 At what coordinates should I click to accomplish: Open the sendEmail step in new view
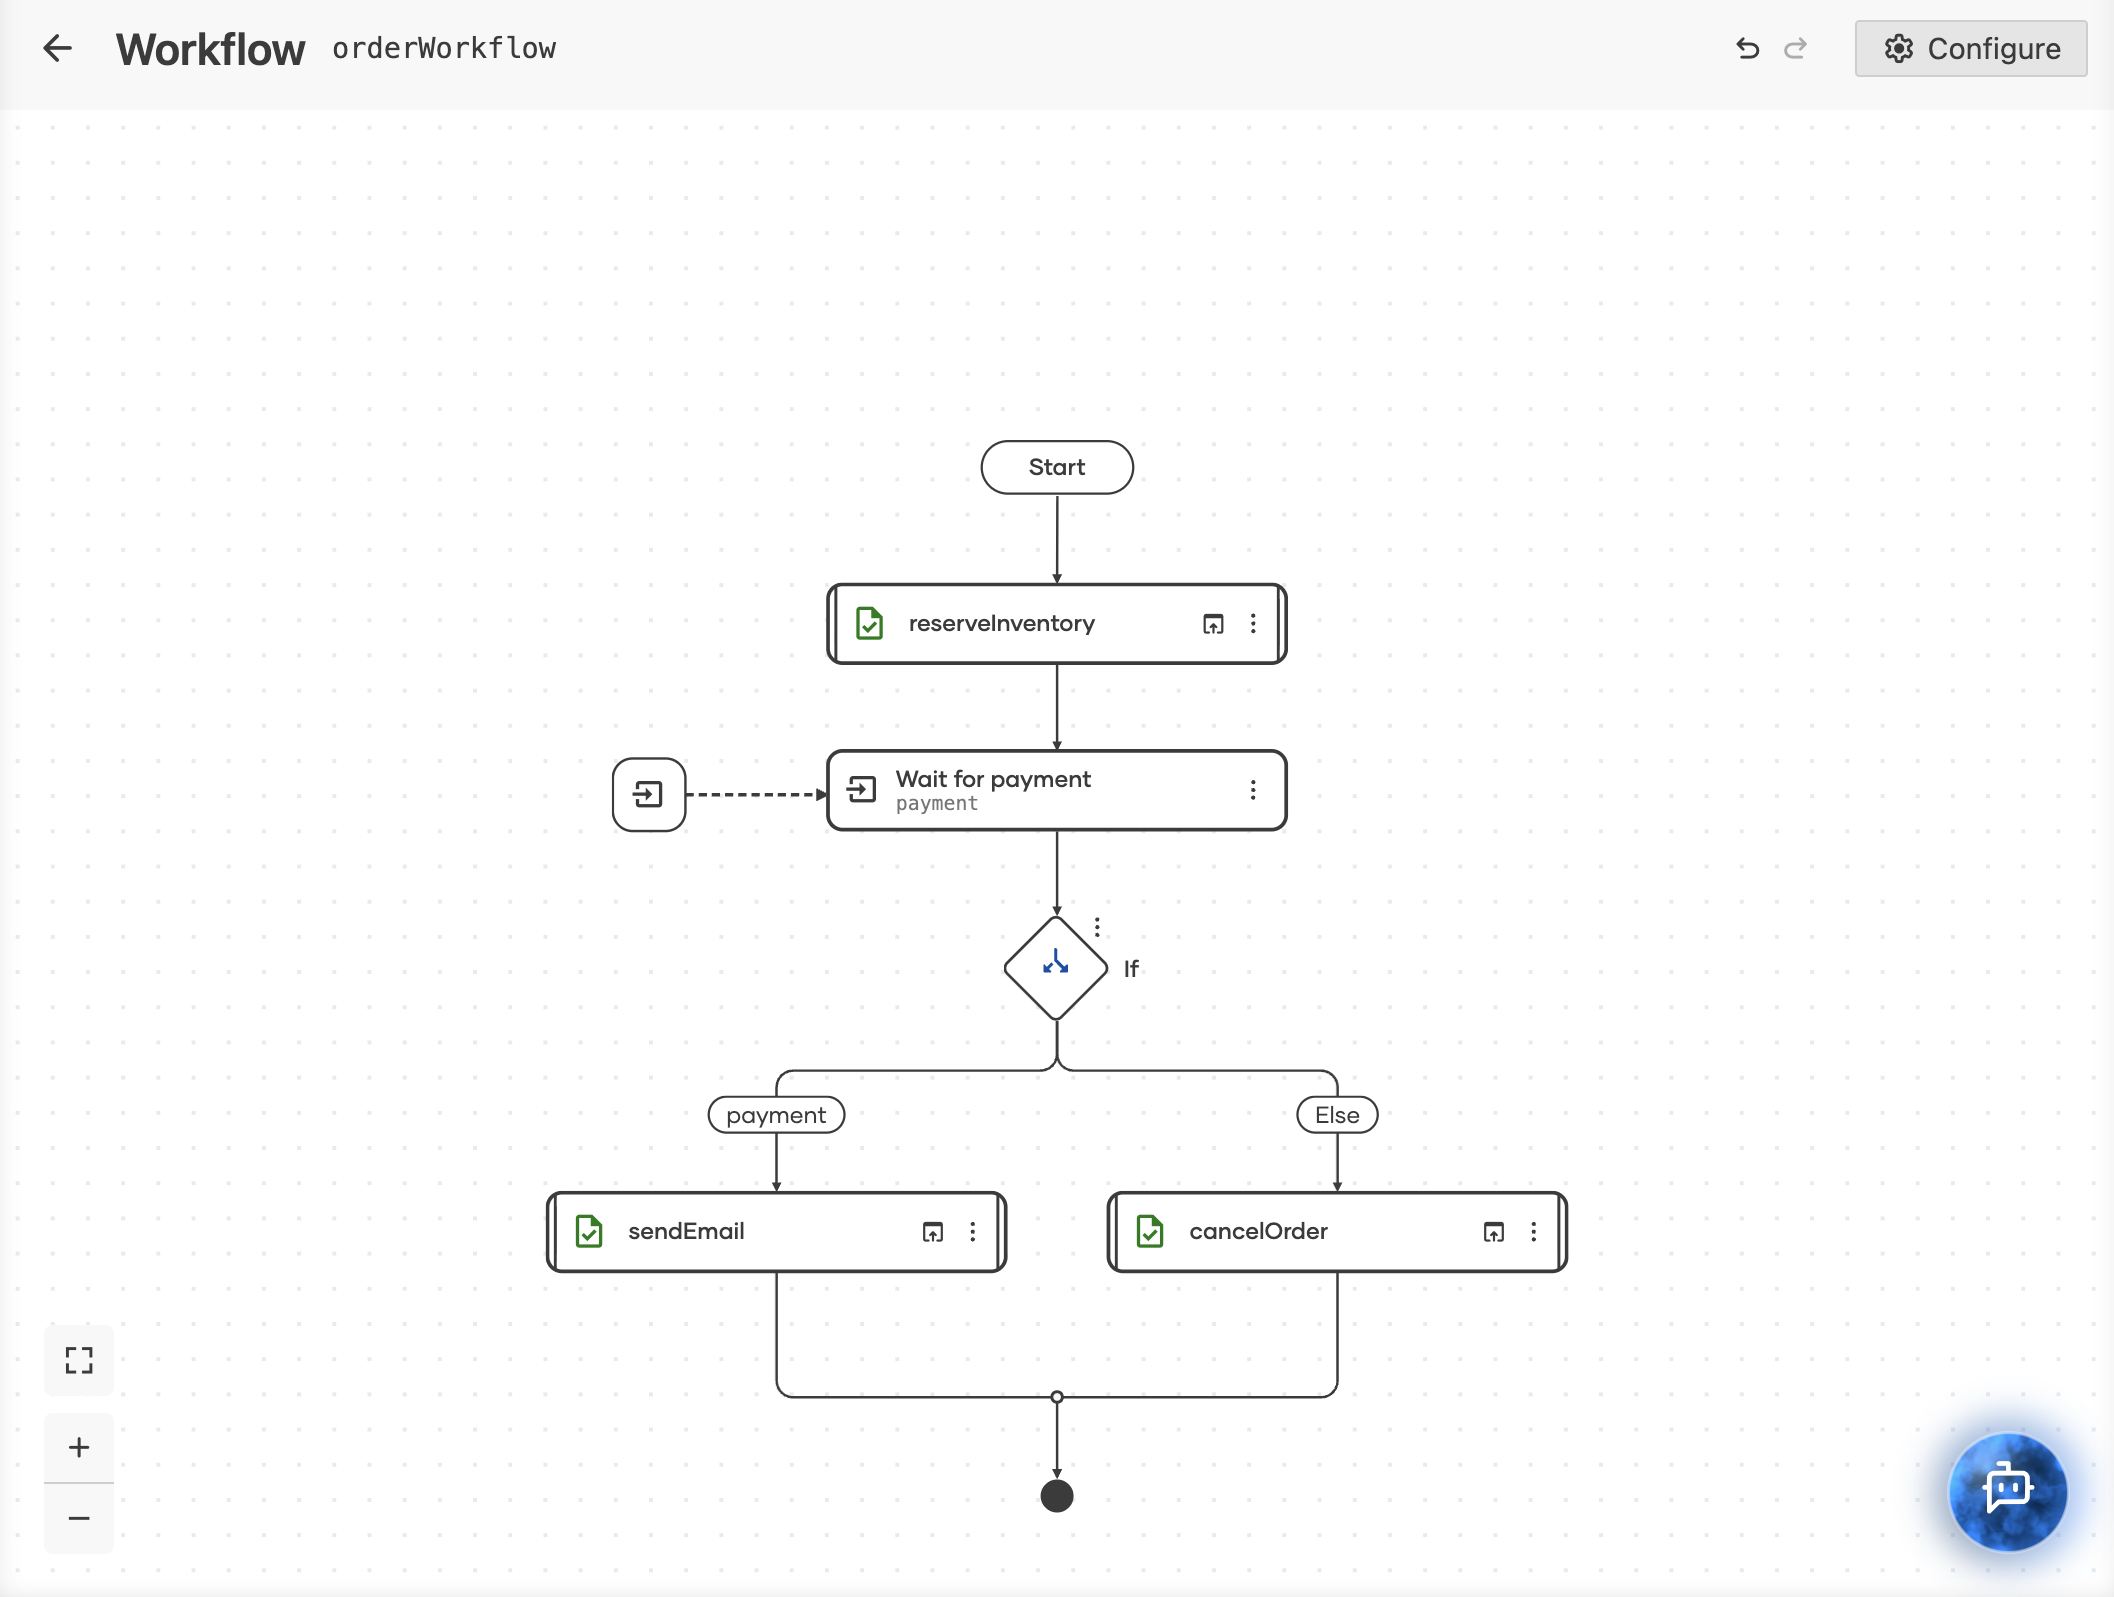(933, 1232)
